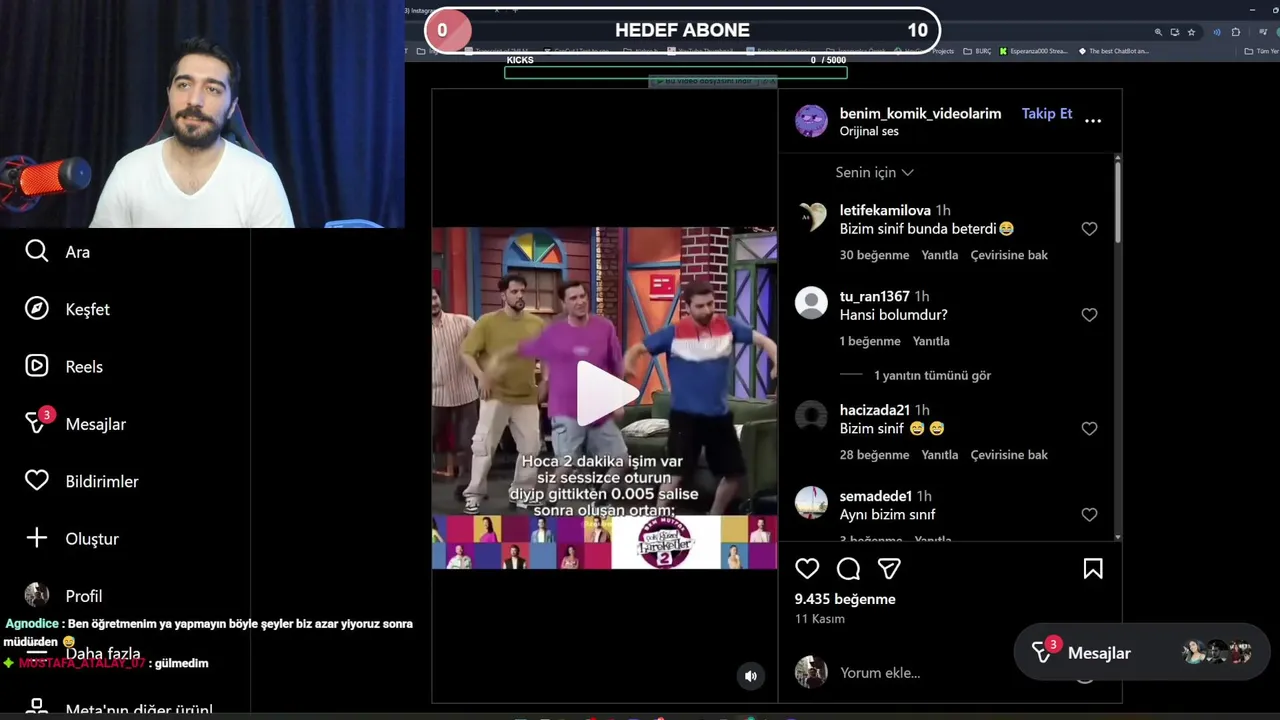Open Mesajlar in left sidebar
This screenshot has height=720, width=1280.
(x=75, y=424)
